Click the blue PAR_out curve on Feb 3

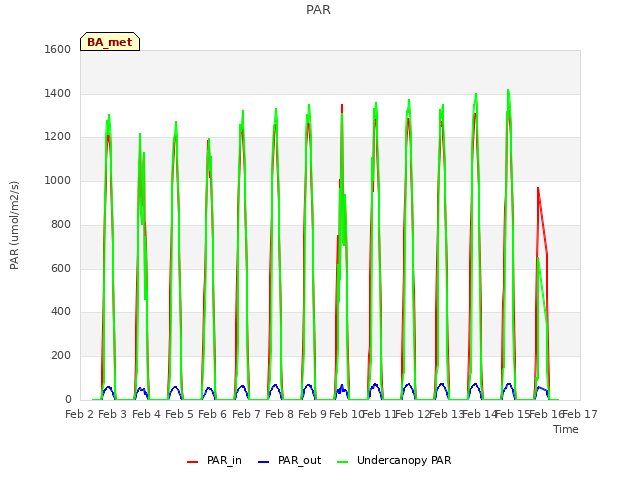[109, 387]
